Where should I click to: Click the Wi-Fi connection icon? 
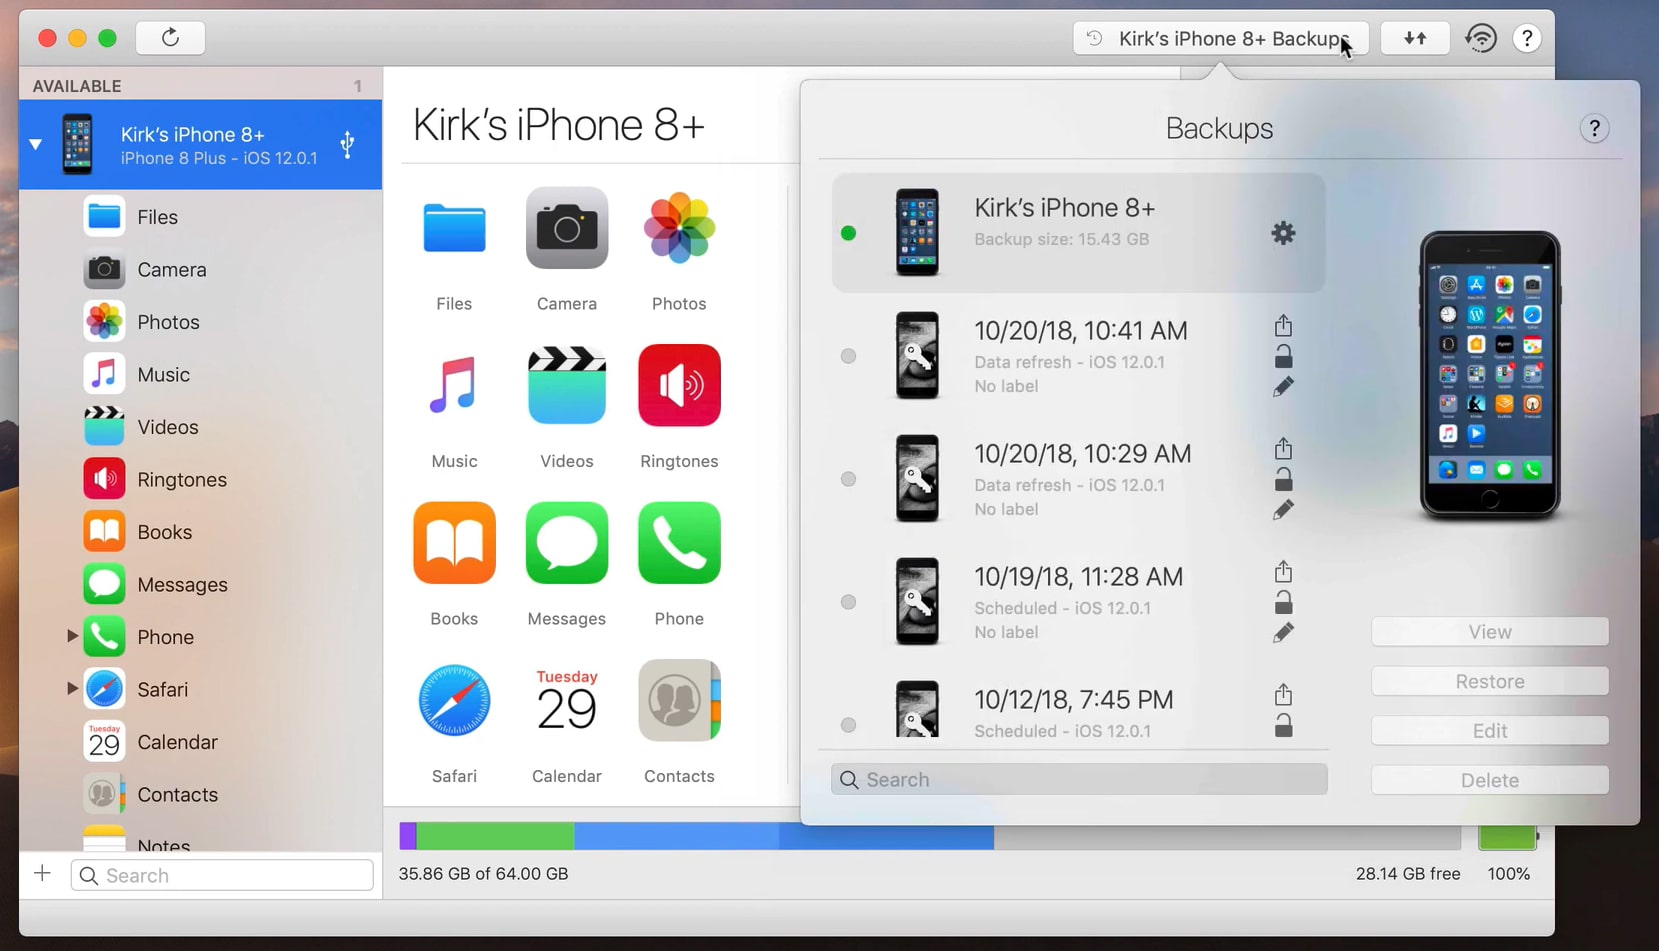[x=1481, y=38]
